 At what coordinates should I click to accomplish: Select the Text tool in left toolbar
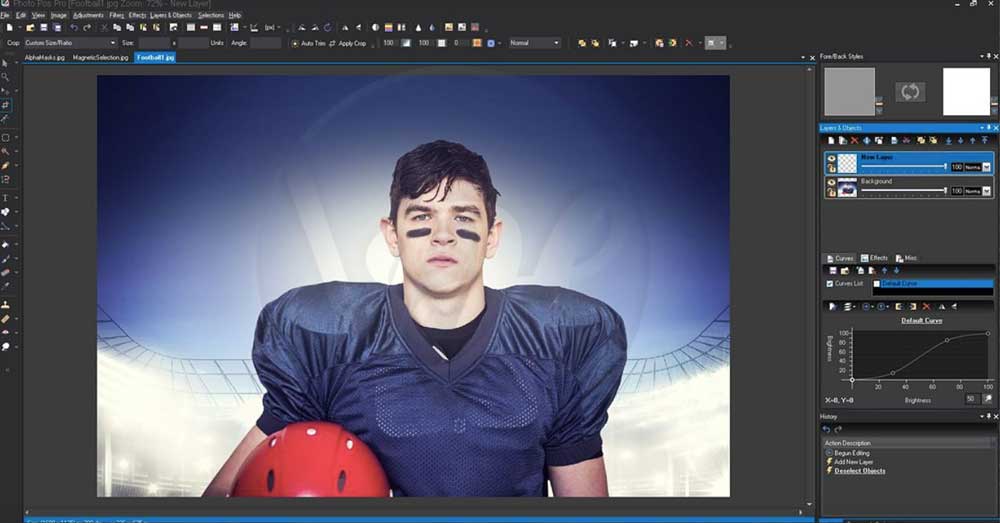point(6,198)
